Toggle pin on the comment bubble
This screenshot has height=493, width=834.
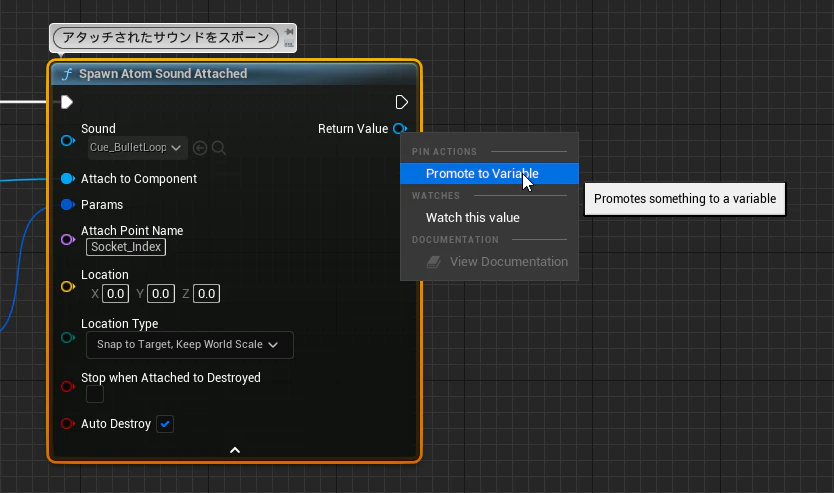pos(289,32)
